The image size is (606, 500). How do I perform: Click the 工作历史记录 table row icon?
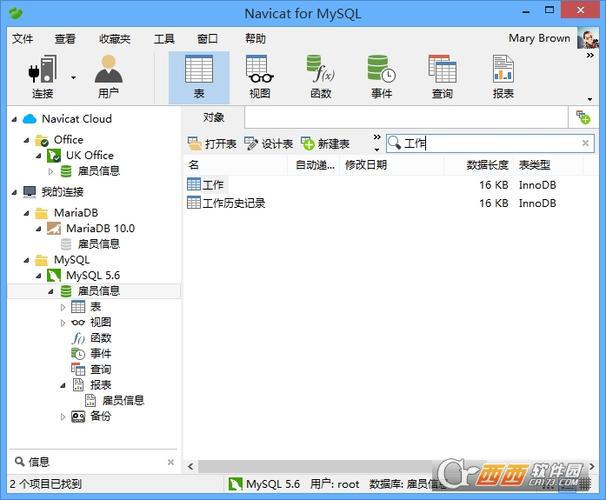tap(194, 202)
